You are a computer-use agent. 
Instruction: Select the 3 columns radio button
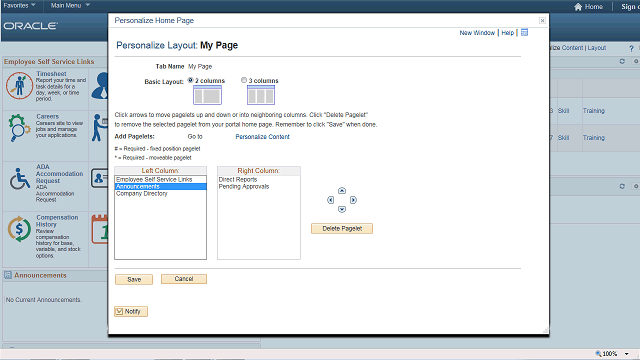[244, 80]
